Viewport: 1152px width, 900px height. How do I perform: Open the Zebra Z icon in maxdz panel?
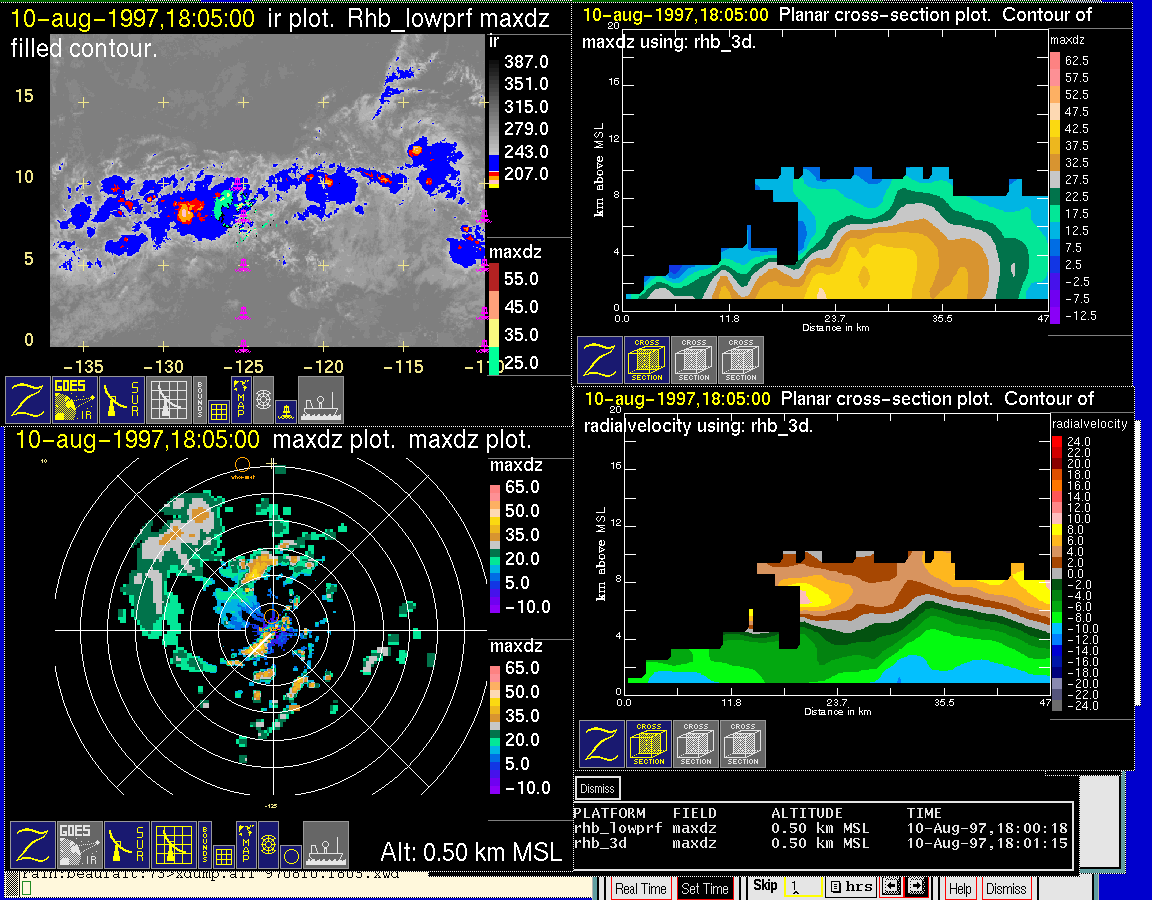point(32,844)
